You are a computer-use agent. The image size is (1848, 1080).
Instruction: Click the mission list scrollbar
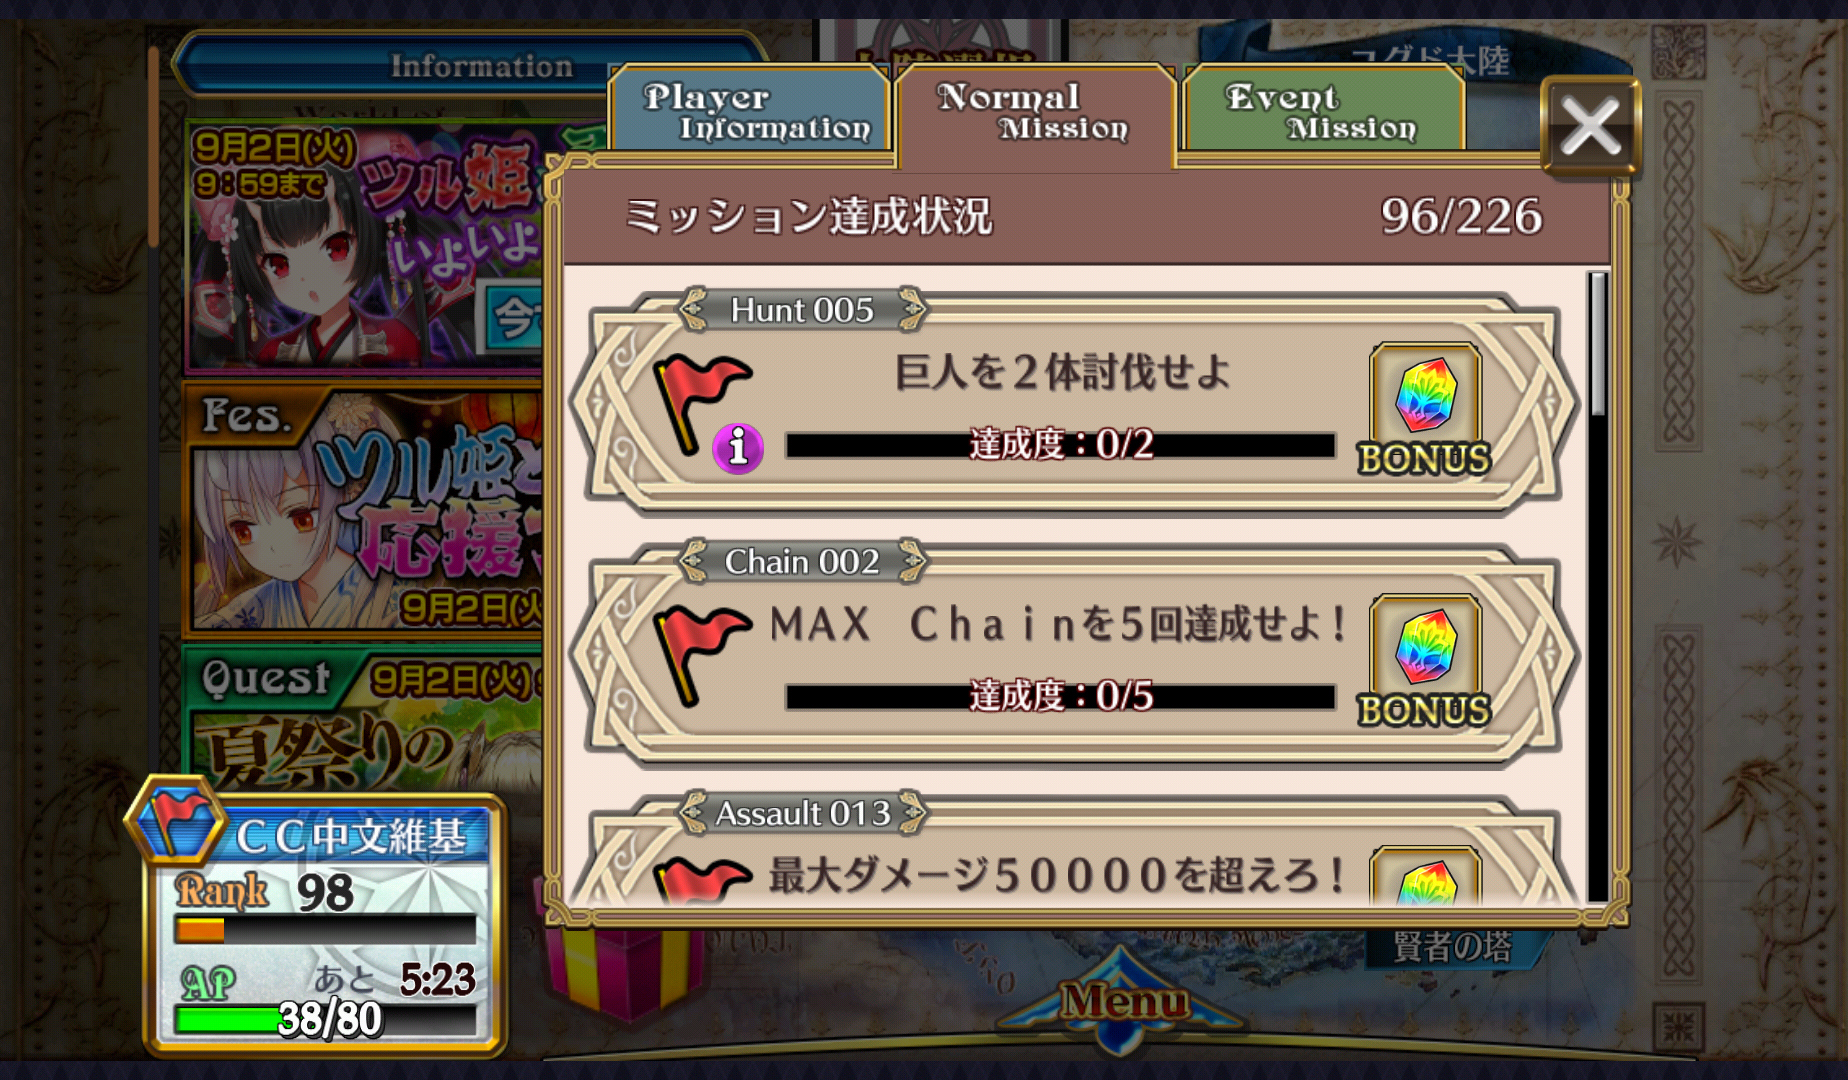coord(1598,587)
